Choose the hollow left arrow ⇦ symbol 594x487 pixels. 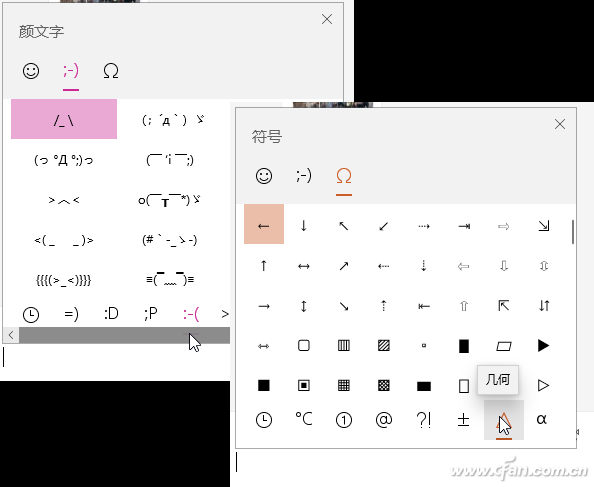464,266
